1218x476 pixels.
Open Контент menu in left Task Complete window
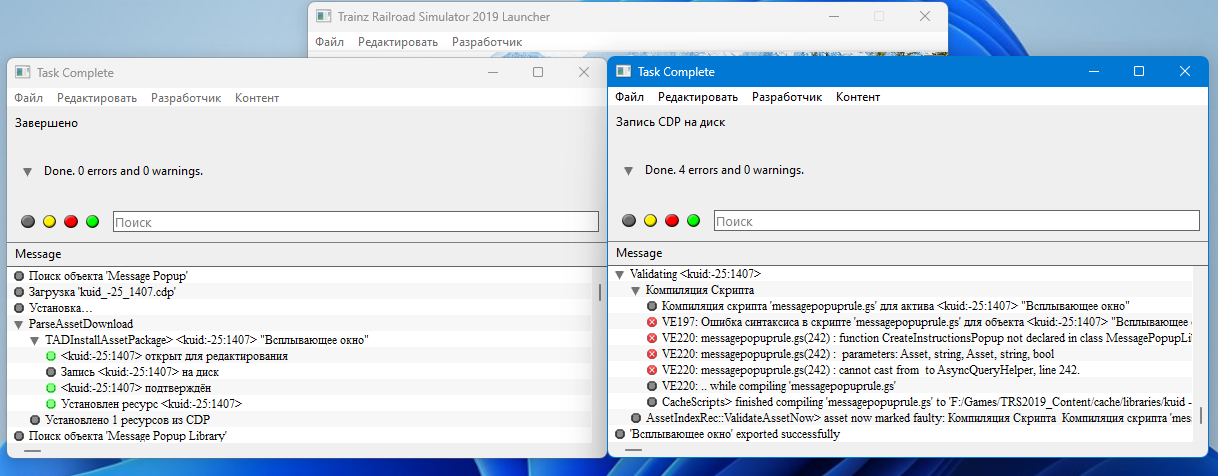pos(257,98)
